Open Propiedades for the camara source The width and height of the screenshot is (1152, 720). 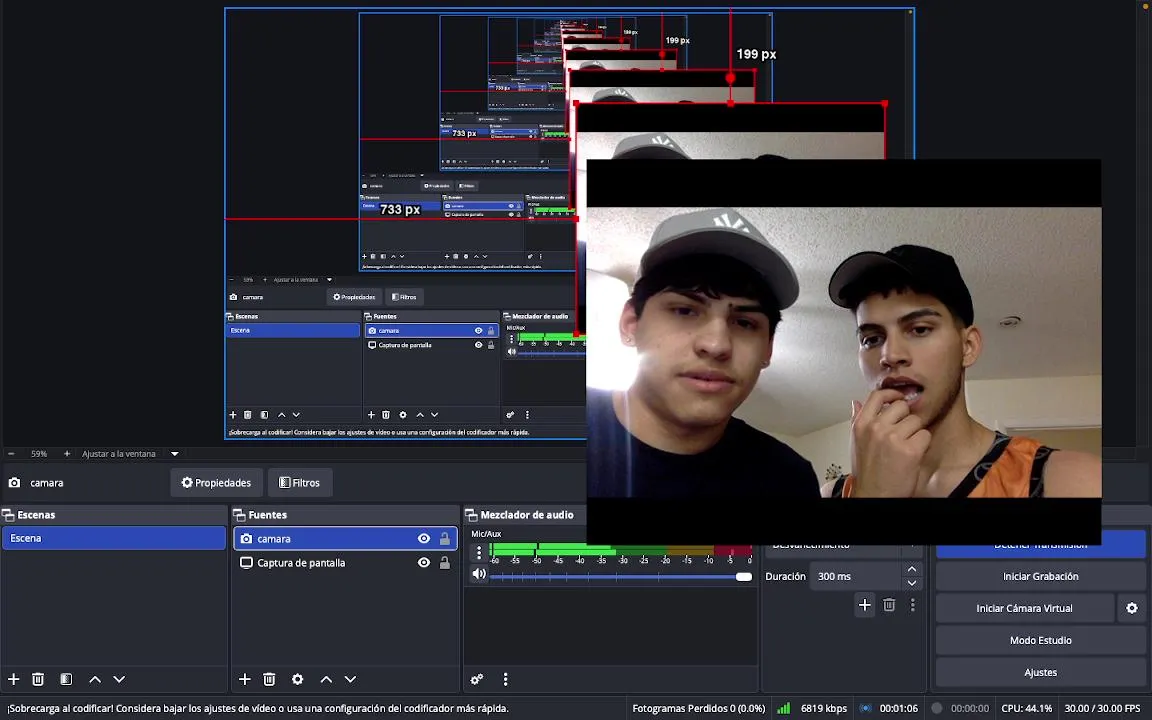click(216, 483)
